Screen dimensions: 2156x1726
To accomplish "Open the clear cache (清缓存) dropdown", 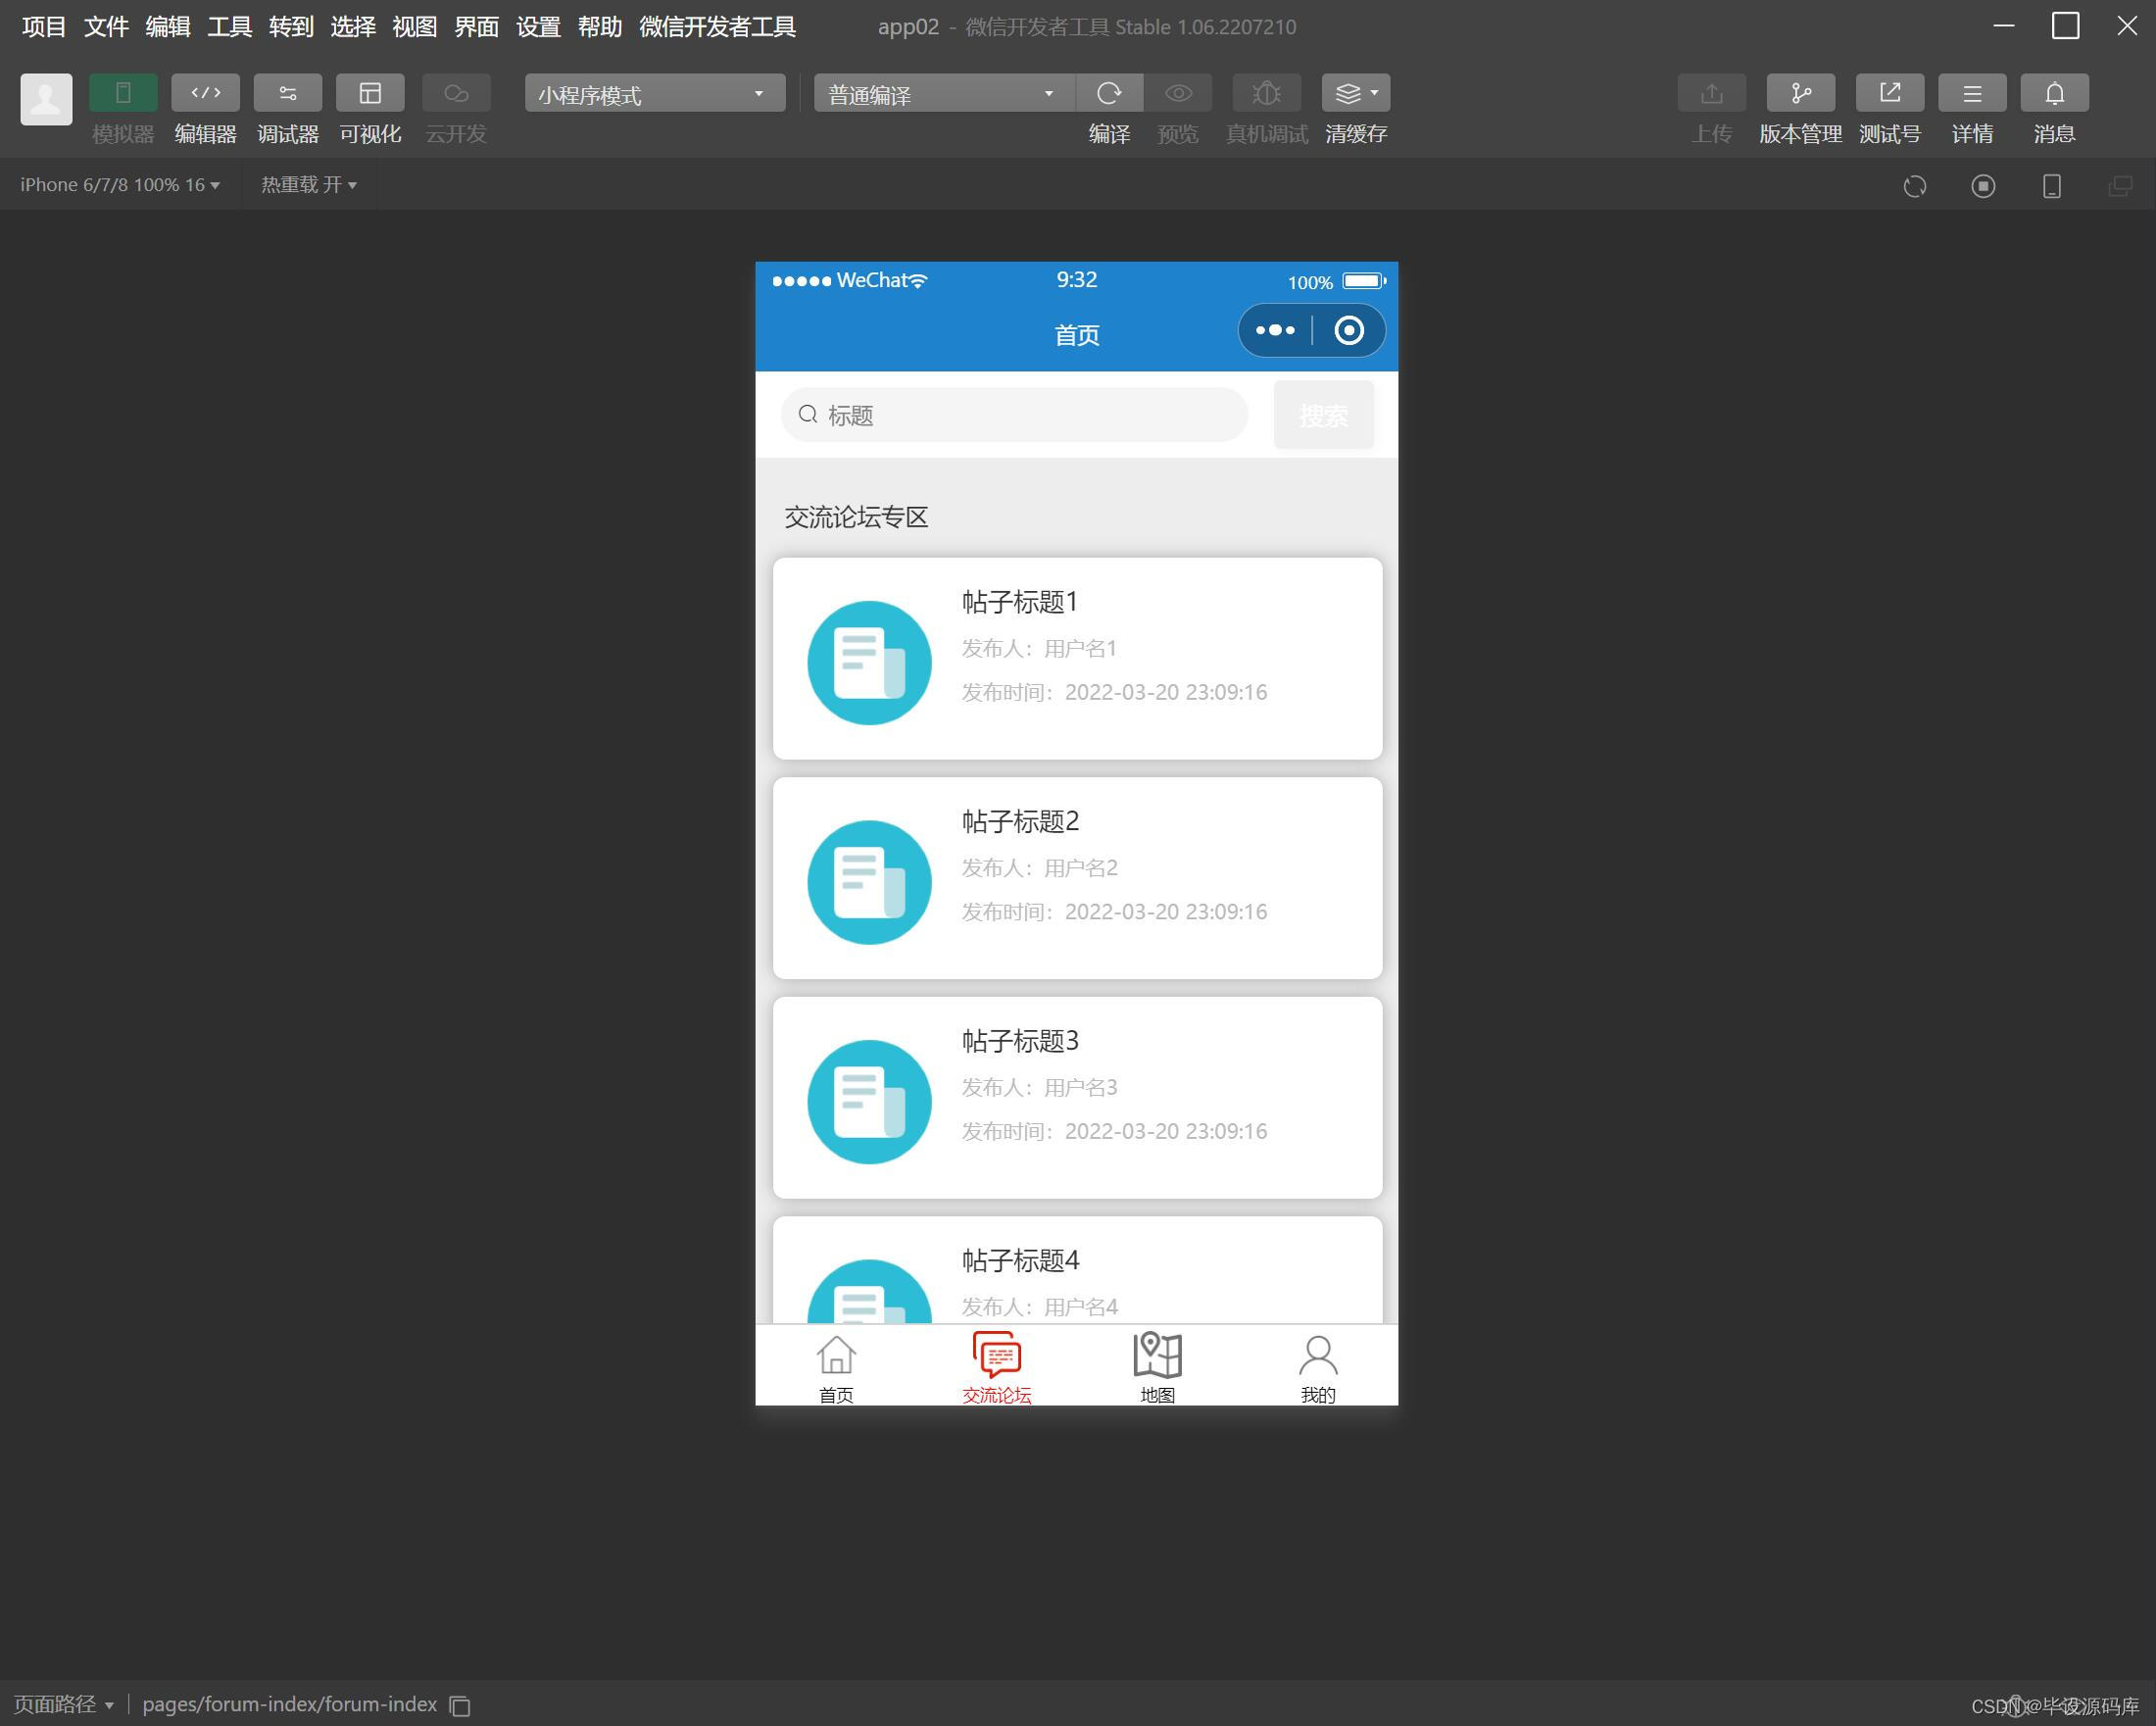I will [x=1356, y=93].
